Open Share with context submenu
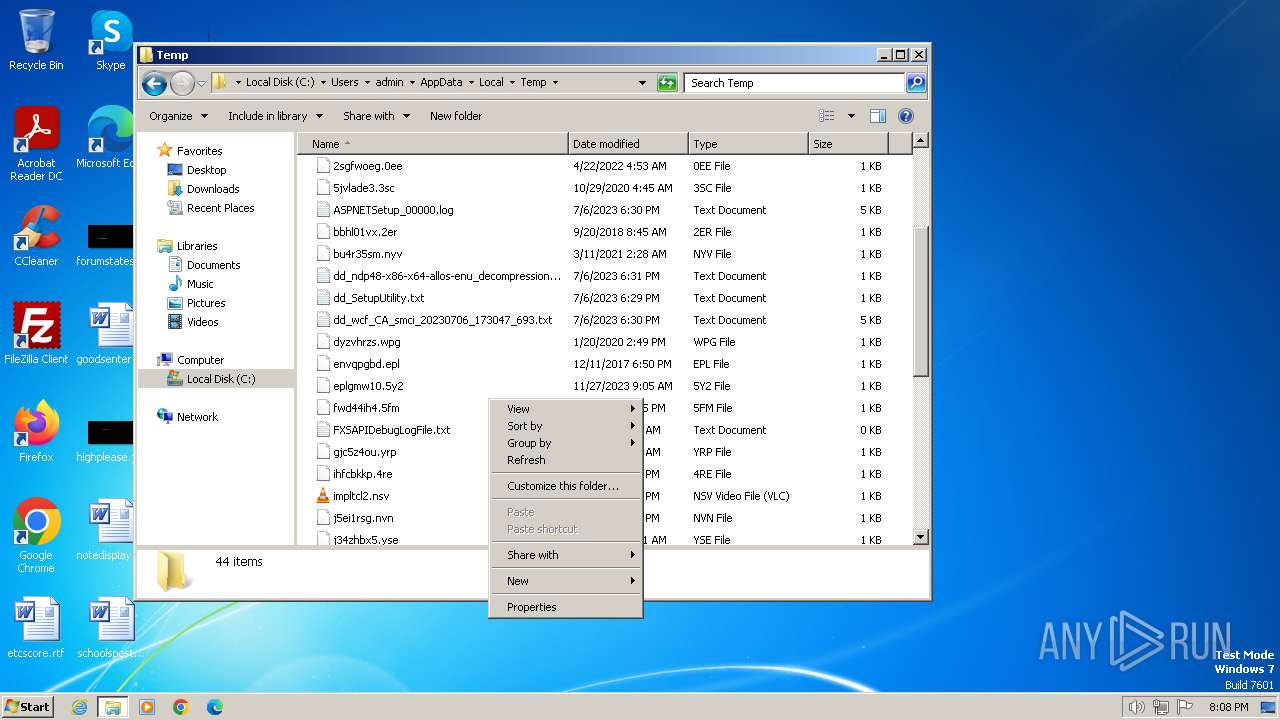The width and height of the screenshot is (1280, 720). pos(565,555)
